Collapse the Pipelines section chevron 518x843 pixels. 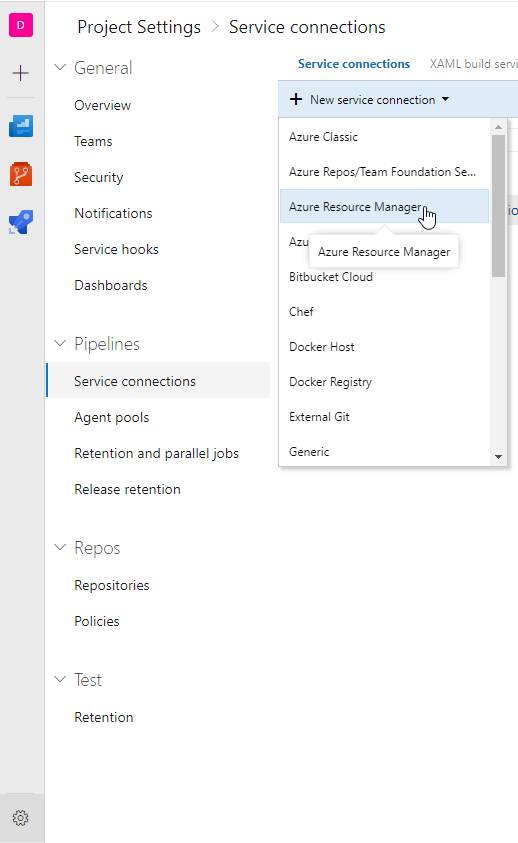60,344
